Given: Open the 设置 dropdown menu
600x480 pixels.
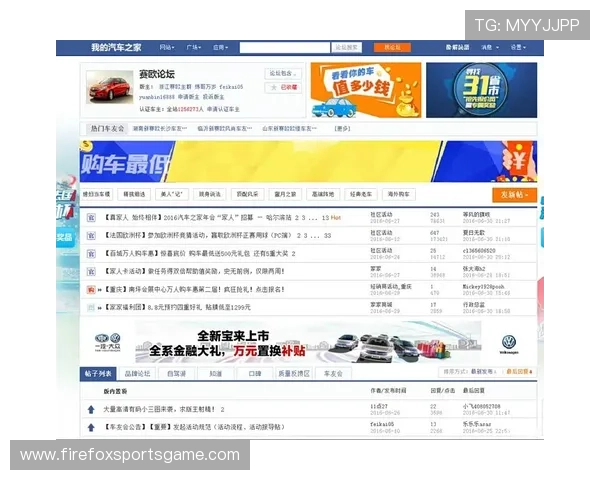Looking at the screenshot, I should (518, 47).
